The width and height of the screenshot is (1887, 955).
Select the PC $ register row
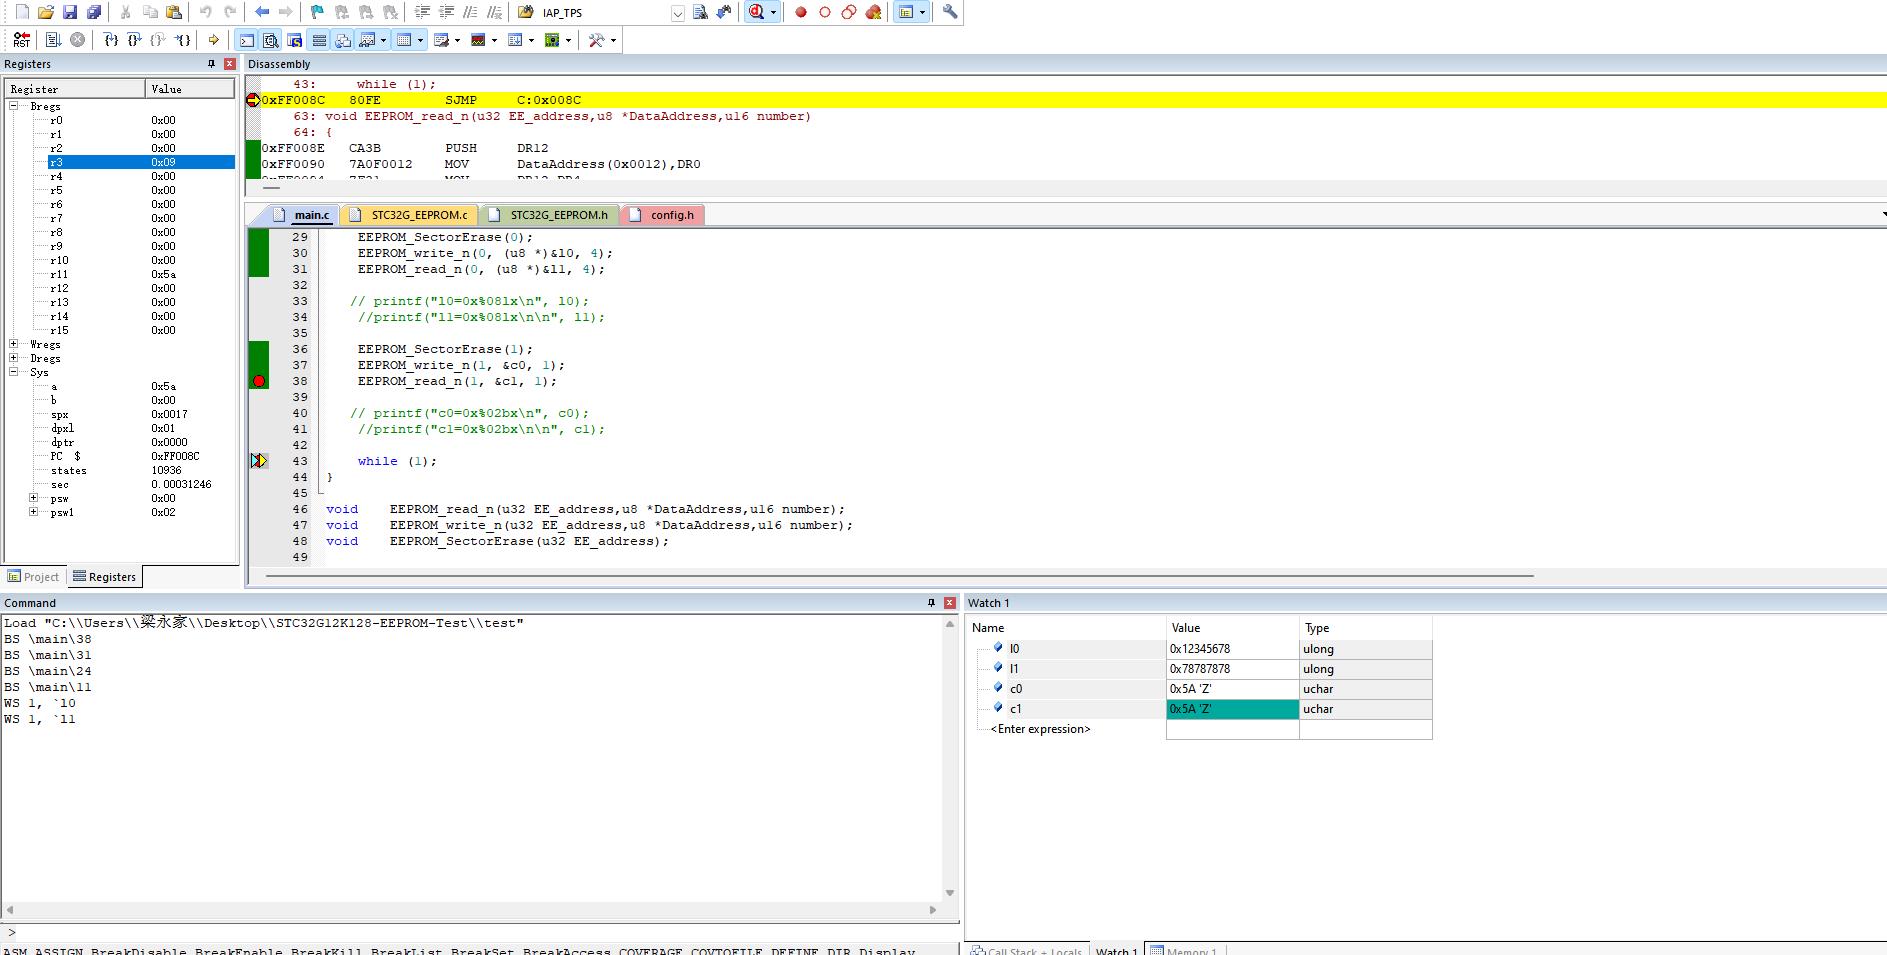140,456
